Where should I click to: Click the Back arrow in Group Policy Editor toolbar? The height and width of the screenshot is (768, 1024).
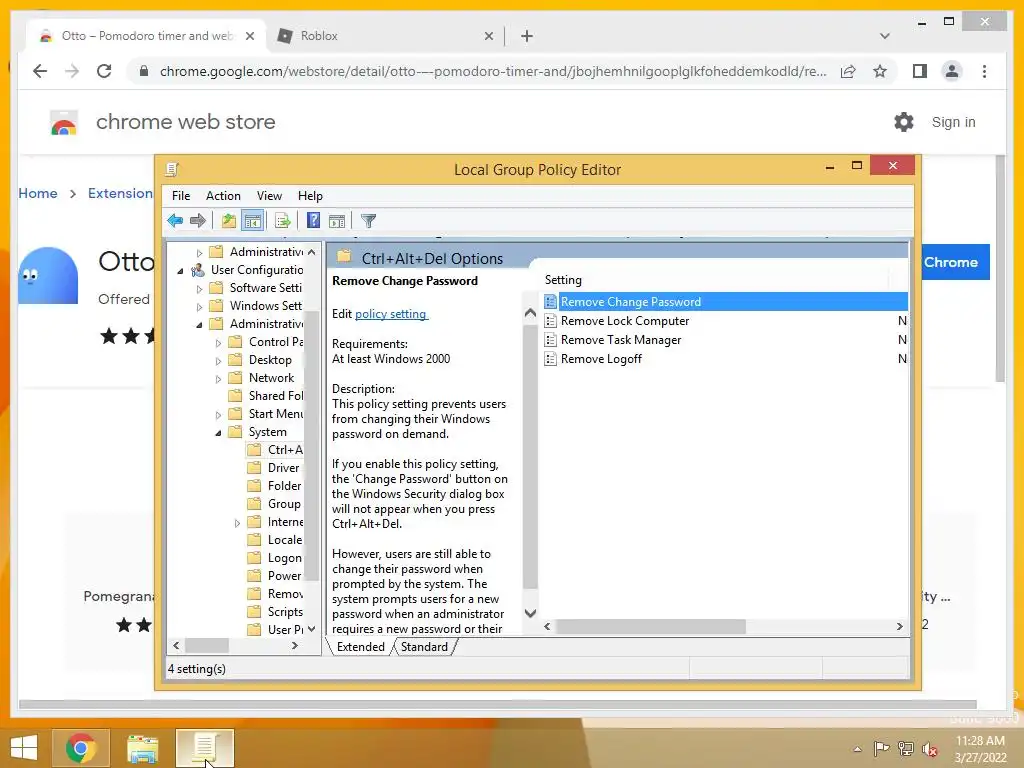[175, 221]
